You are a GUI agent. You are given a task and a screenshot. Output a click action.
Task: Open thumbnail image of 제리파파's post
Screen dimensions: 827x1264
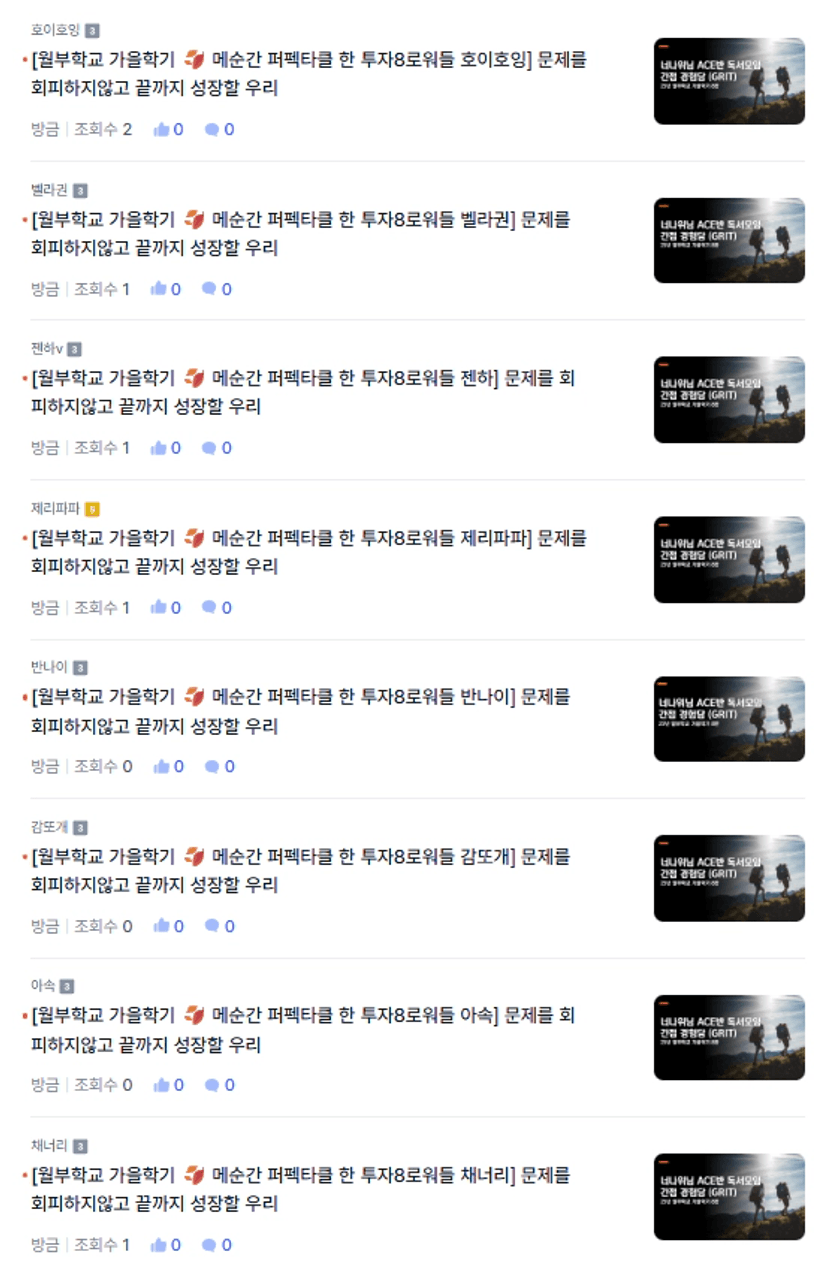point(729,560)
